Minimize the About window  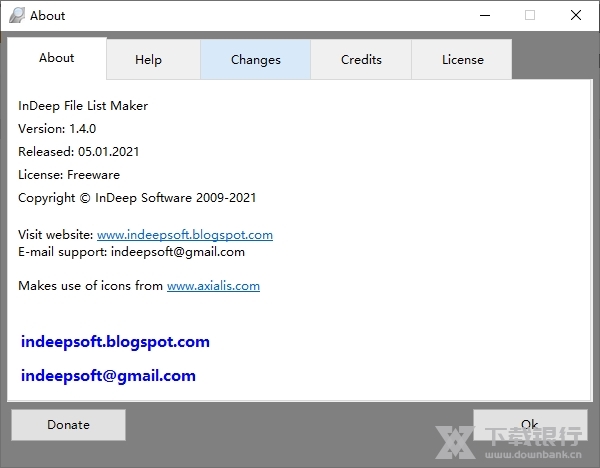pyautogui.click(x=485, y=15)
